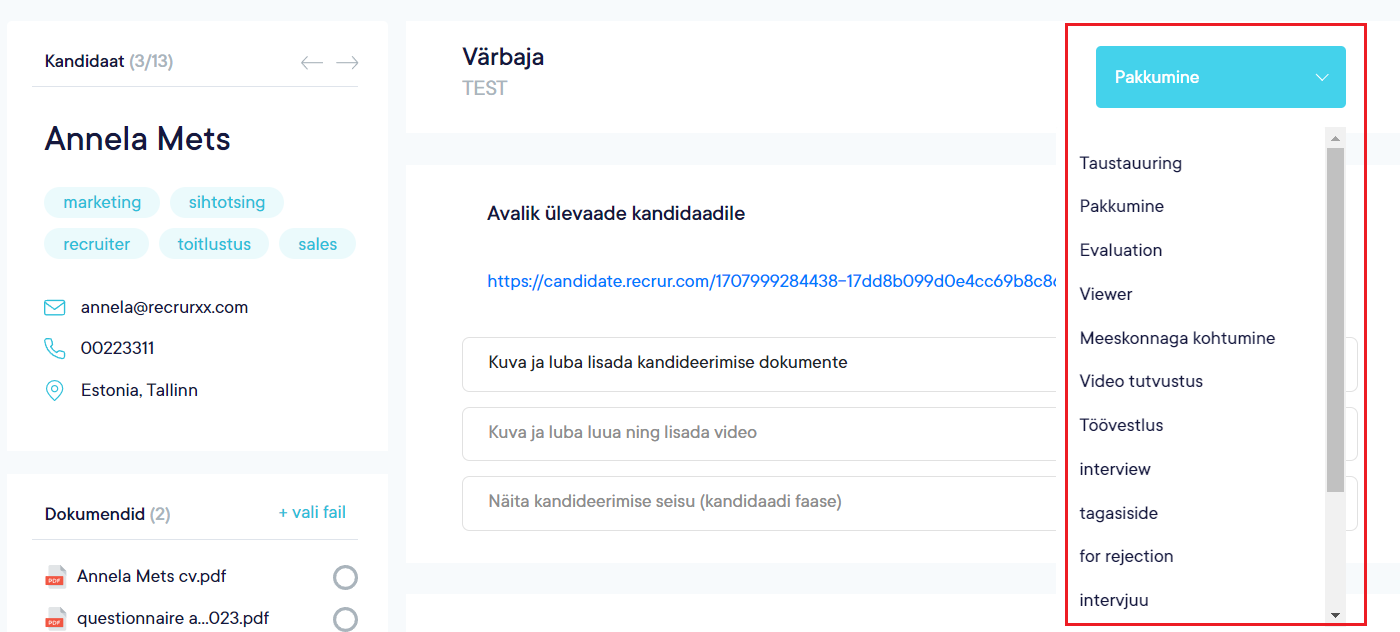Choose Meeskonnaga kohtumine option
Screen dimensions: 1400x632
[x=1177, y=338]
